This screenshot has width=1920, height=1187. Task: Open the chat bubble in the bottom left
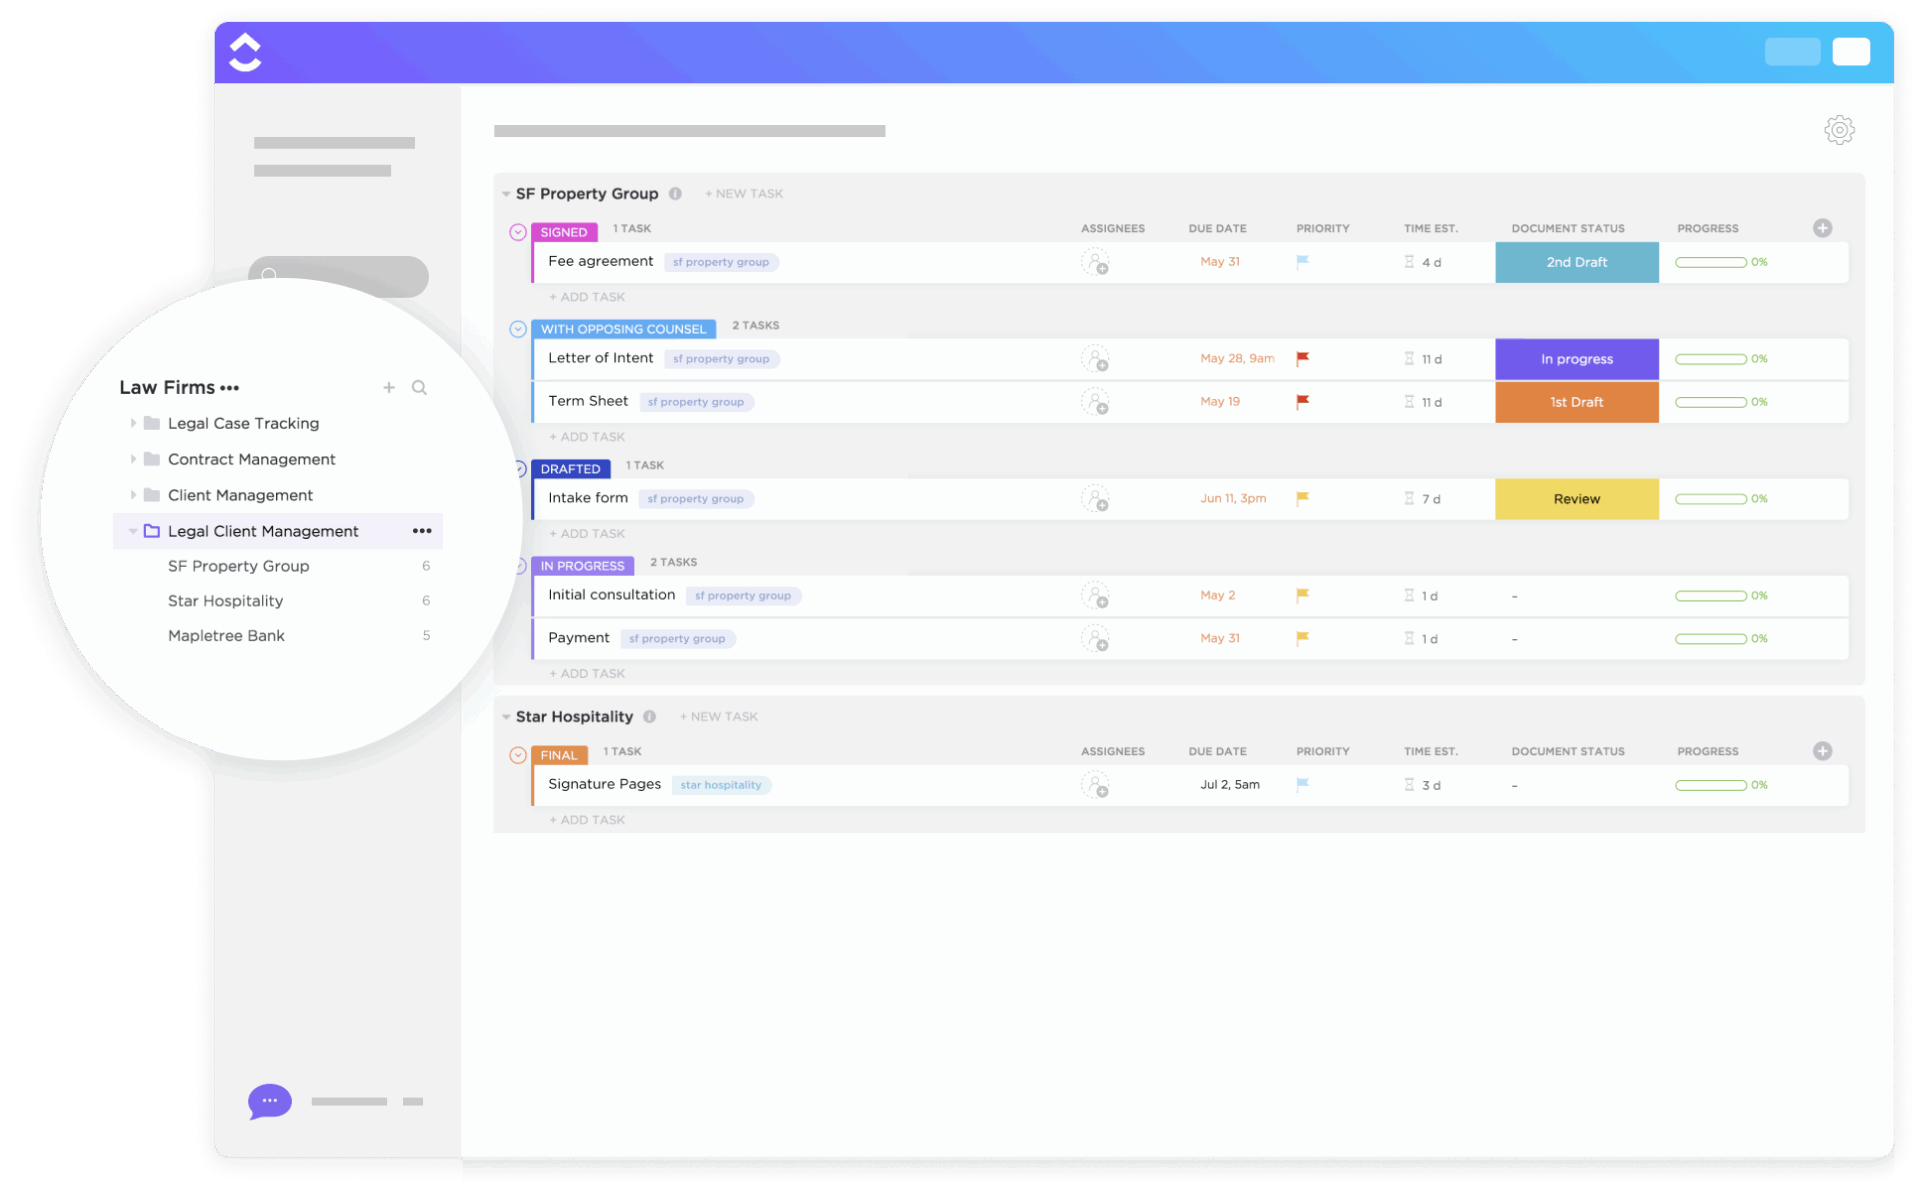(x=268, y=1101)
